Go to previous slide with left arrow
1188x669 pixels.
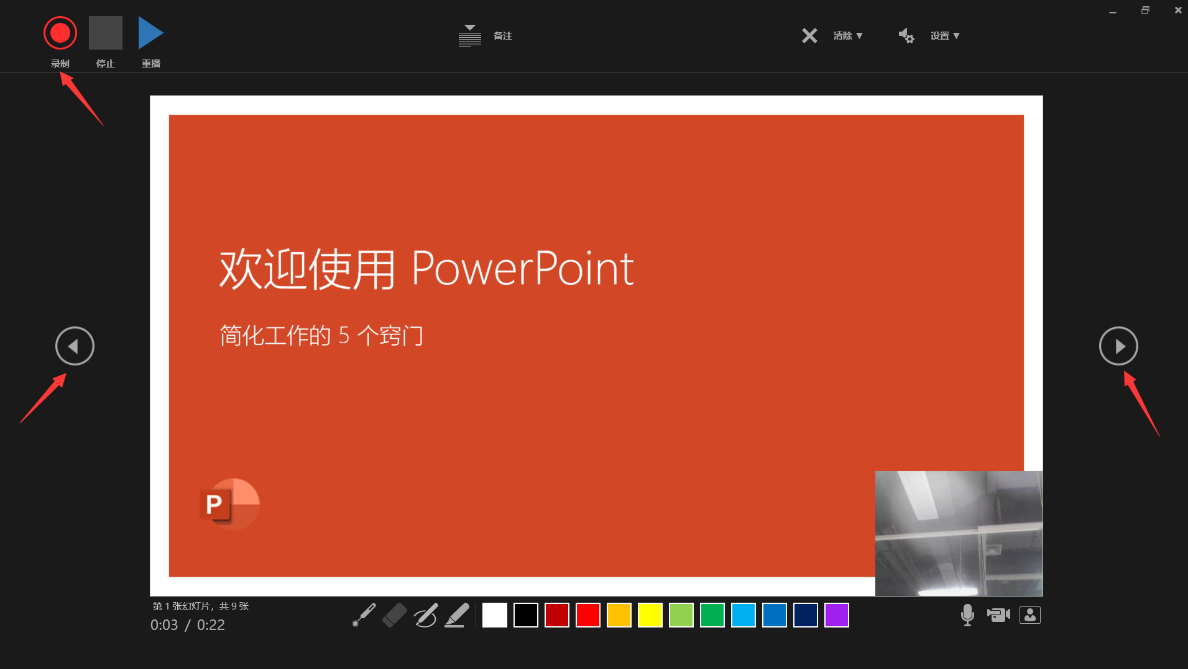(74, 346)
